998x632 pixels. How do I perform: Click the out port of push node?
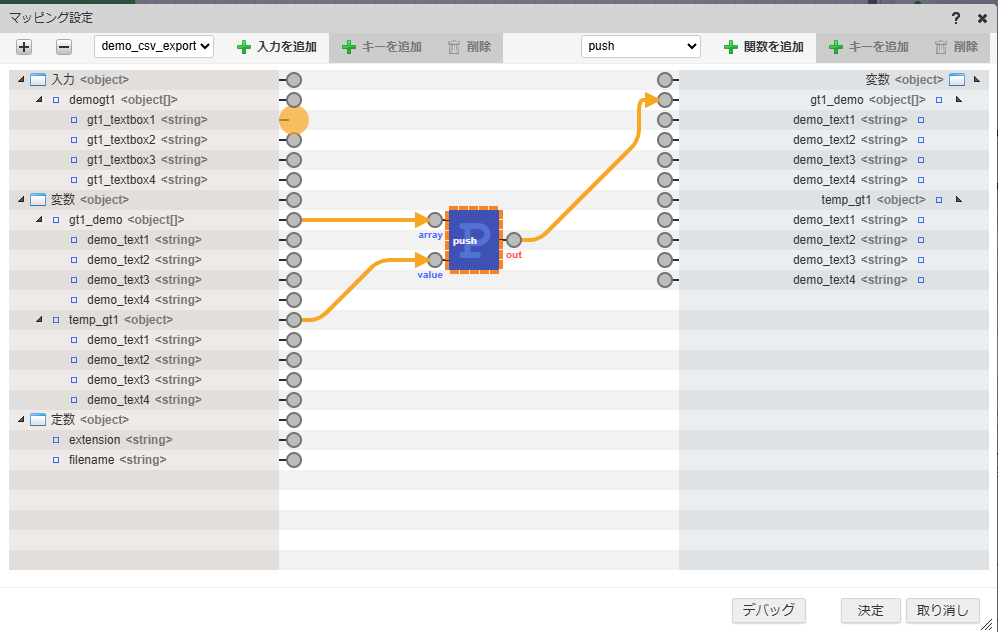click(x=513, y=240)
